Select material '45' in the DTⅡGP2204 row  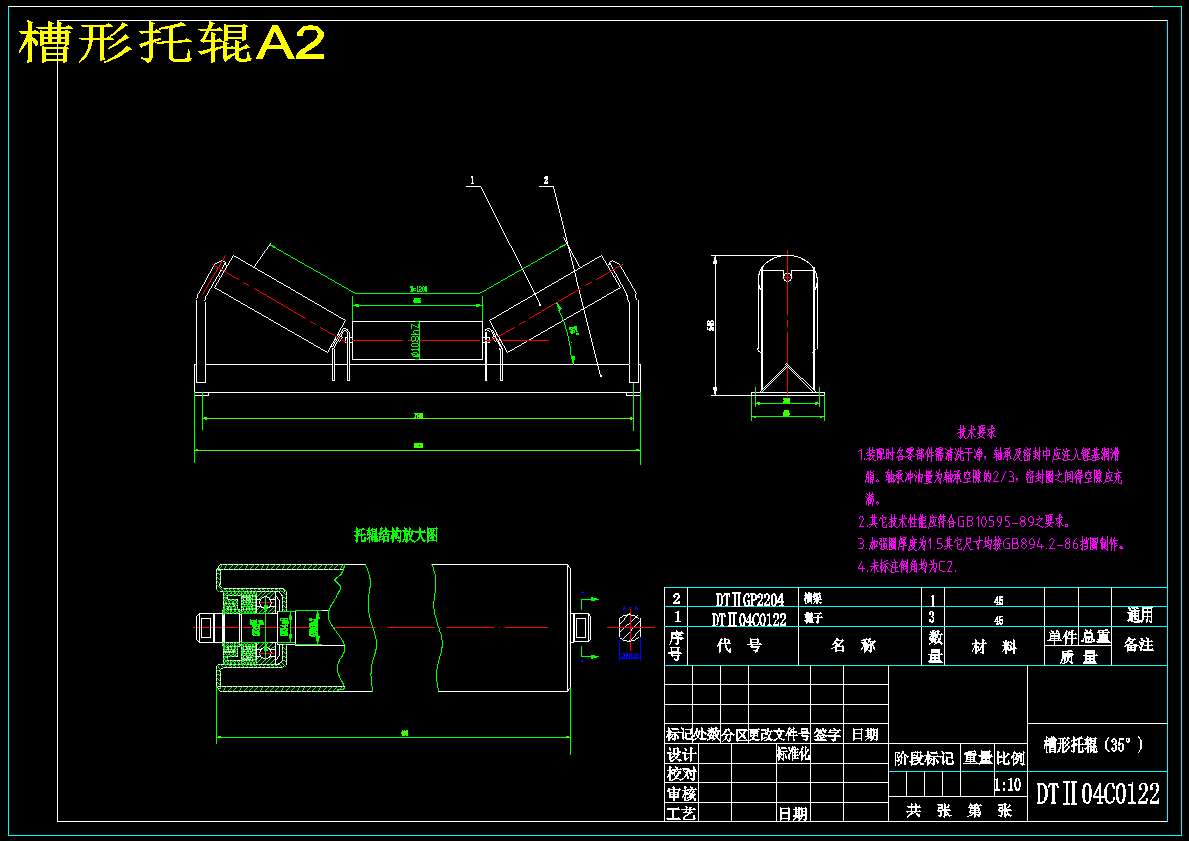point(999,601)
